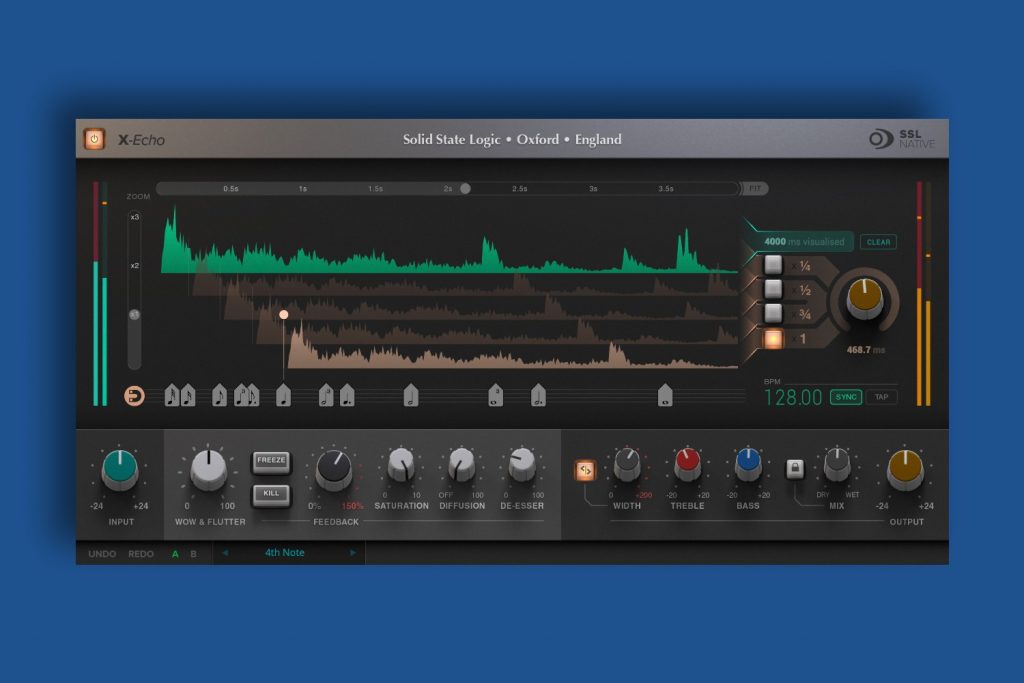Click the delay time dot on waveform
This screenshot has width=1024, height=683.
coord(283,315)
